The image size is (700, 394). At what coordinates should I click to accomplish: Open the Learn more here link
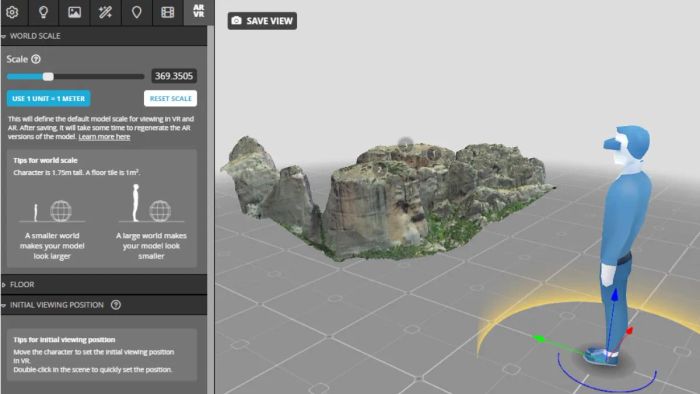[x=104, y=137]
